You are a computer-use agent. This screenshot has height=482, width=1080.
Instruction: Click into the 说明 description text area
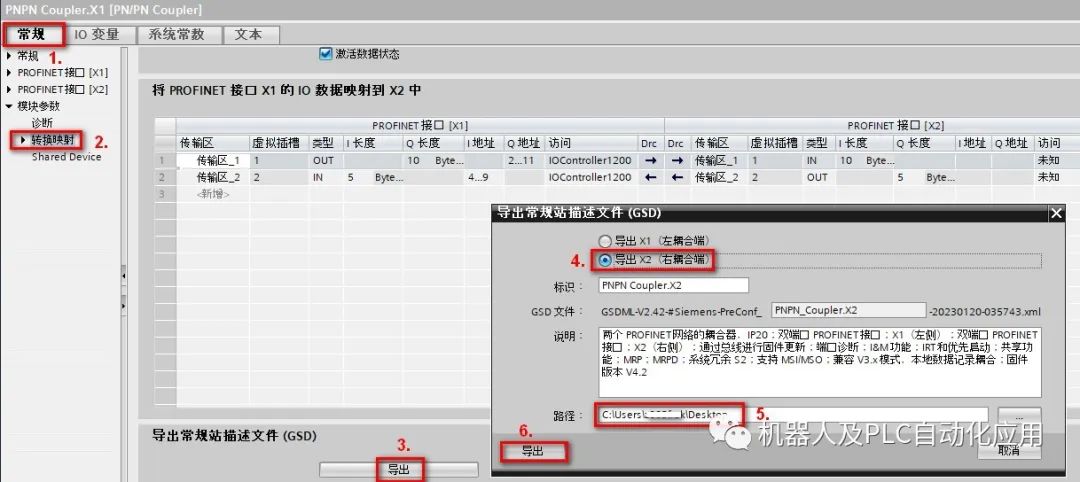point(820,362)
